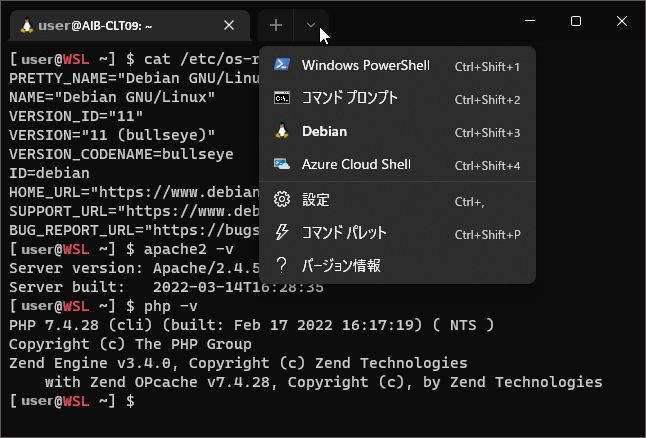This screenshot has width=646, height=438.
Task: Click the cat /etc/os-release command line
Action: pos(134,59)
